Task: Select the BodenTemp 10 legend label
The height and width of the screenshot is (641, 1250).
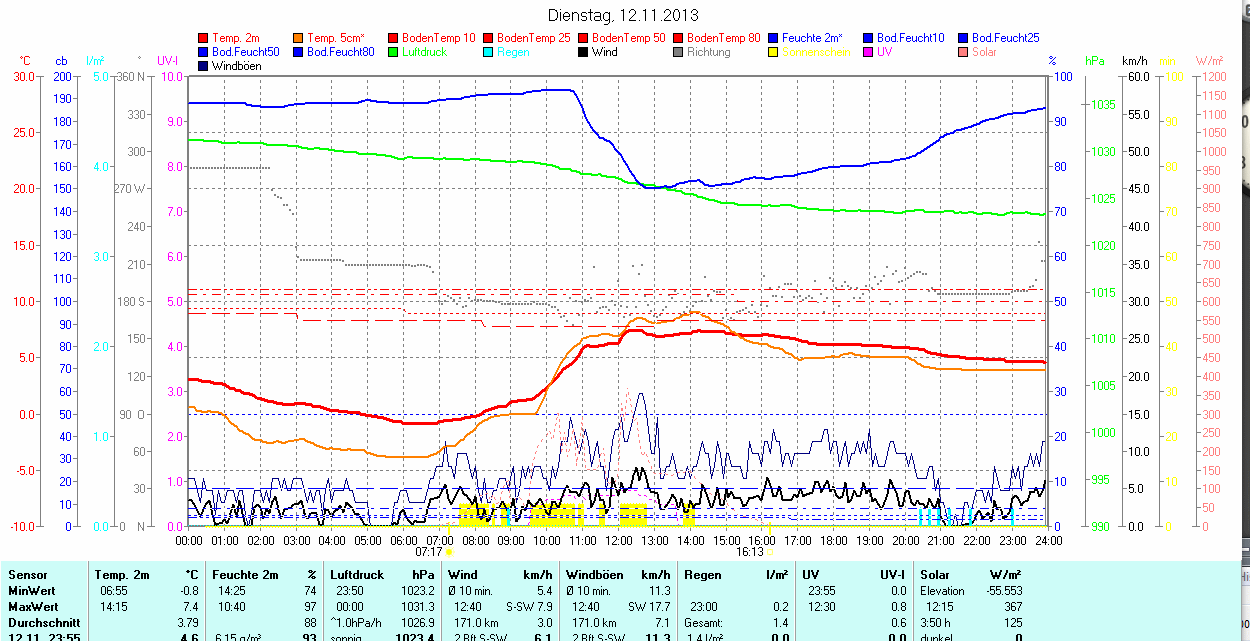Action: tap(439, 38)
